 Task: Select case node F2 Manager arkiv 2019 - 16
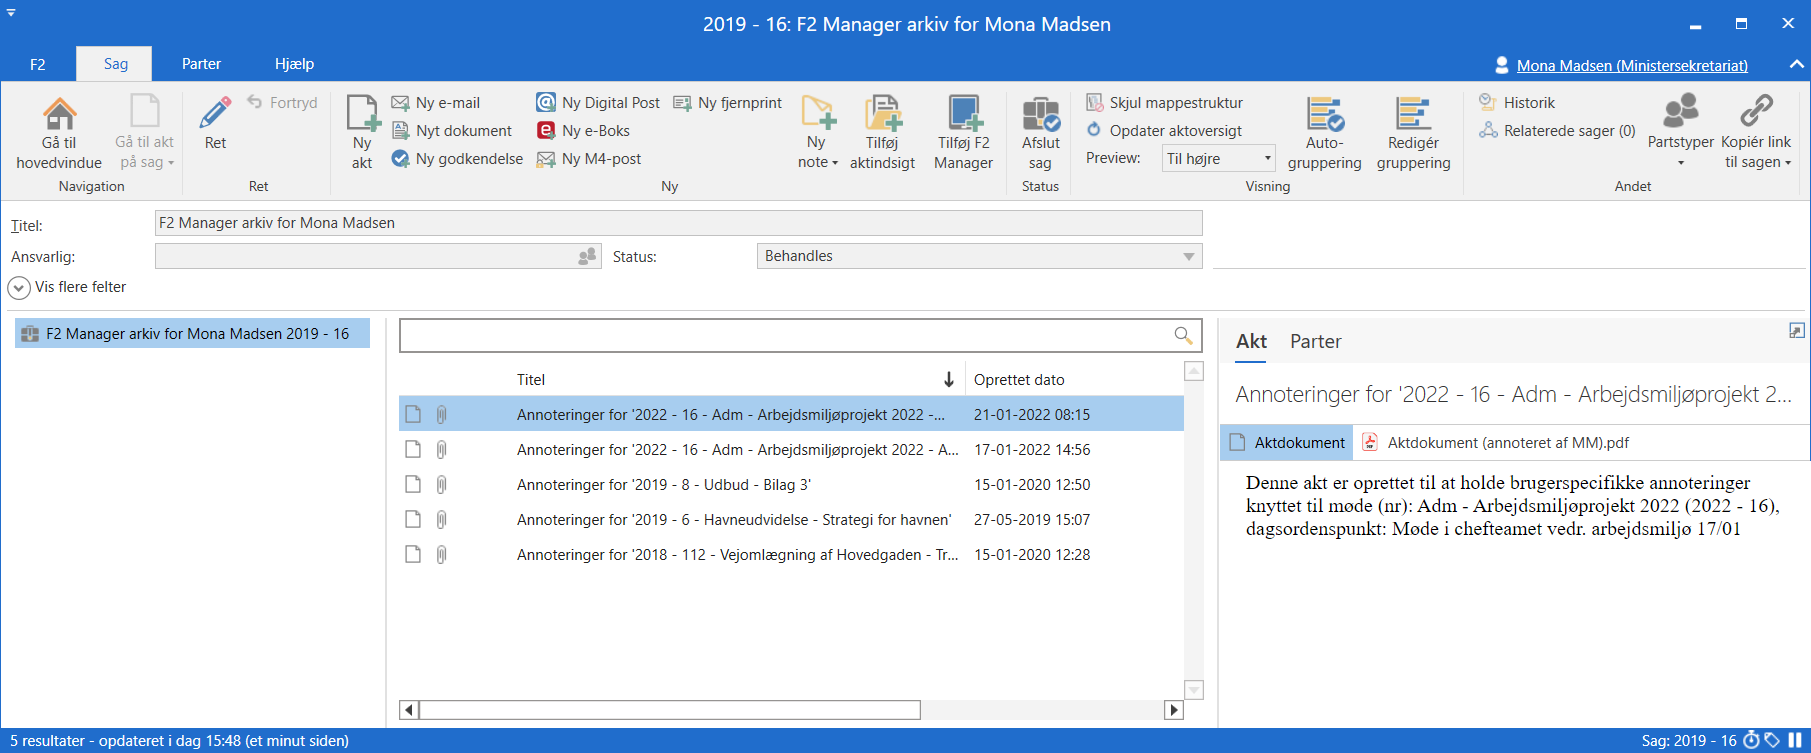[192, 333]
